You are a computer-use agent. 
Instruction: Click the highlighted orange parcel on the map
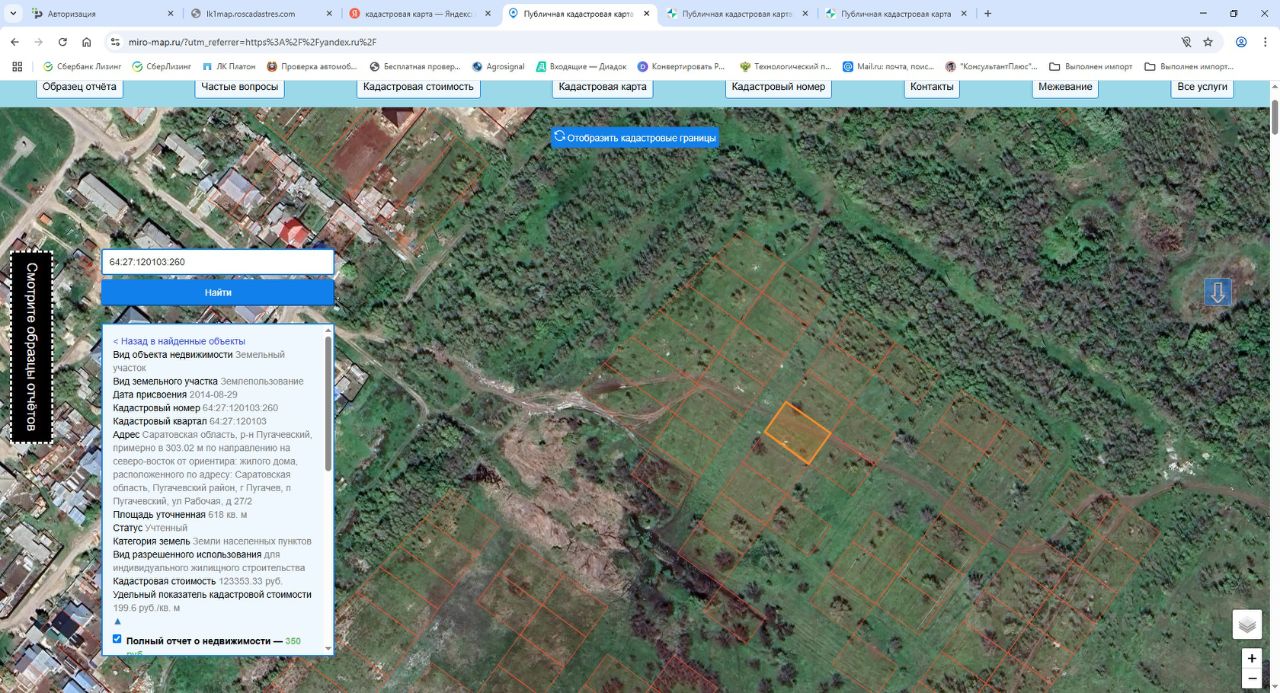coord(797,433)
